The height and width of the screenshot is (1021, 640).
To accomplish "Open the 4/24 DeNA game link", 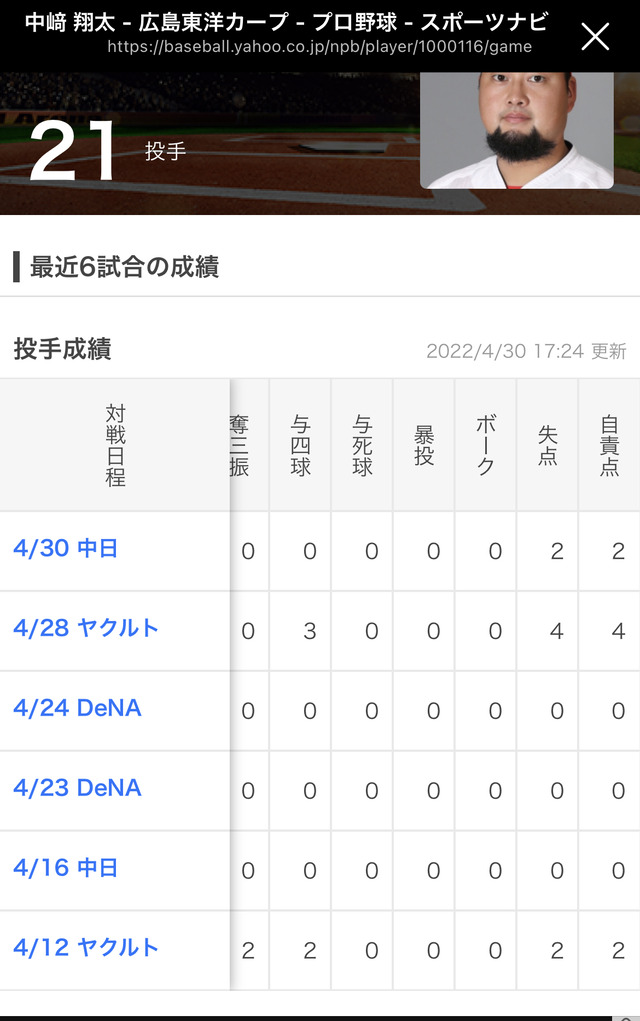I will tap(77, 708).
